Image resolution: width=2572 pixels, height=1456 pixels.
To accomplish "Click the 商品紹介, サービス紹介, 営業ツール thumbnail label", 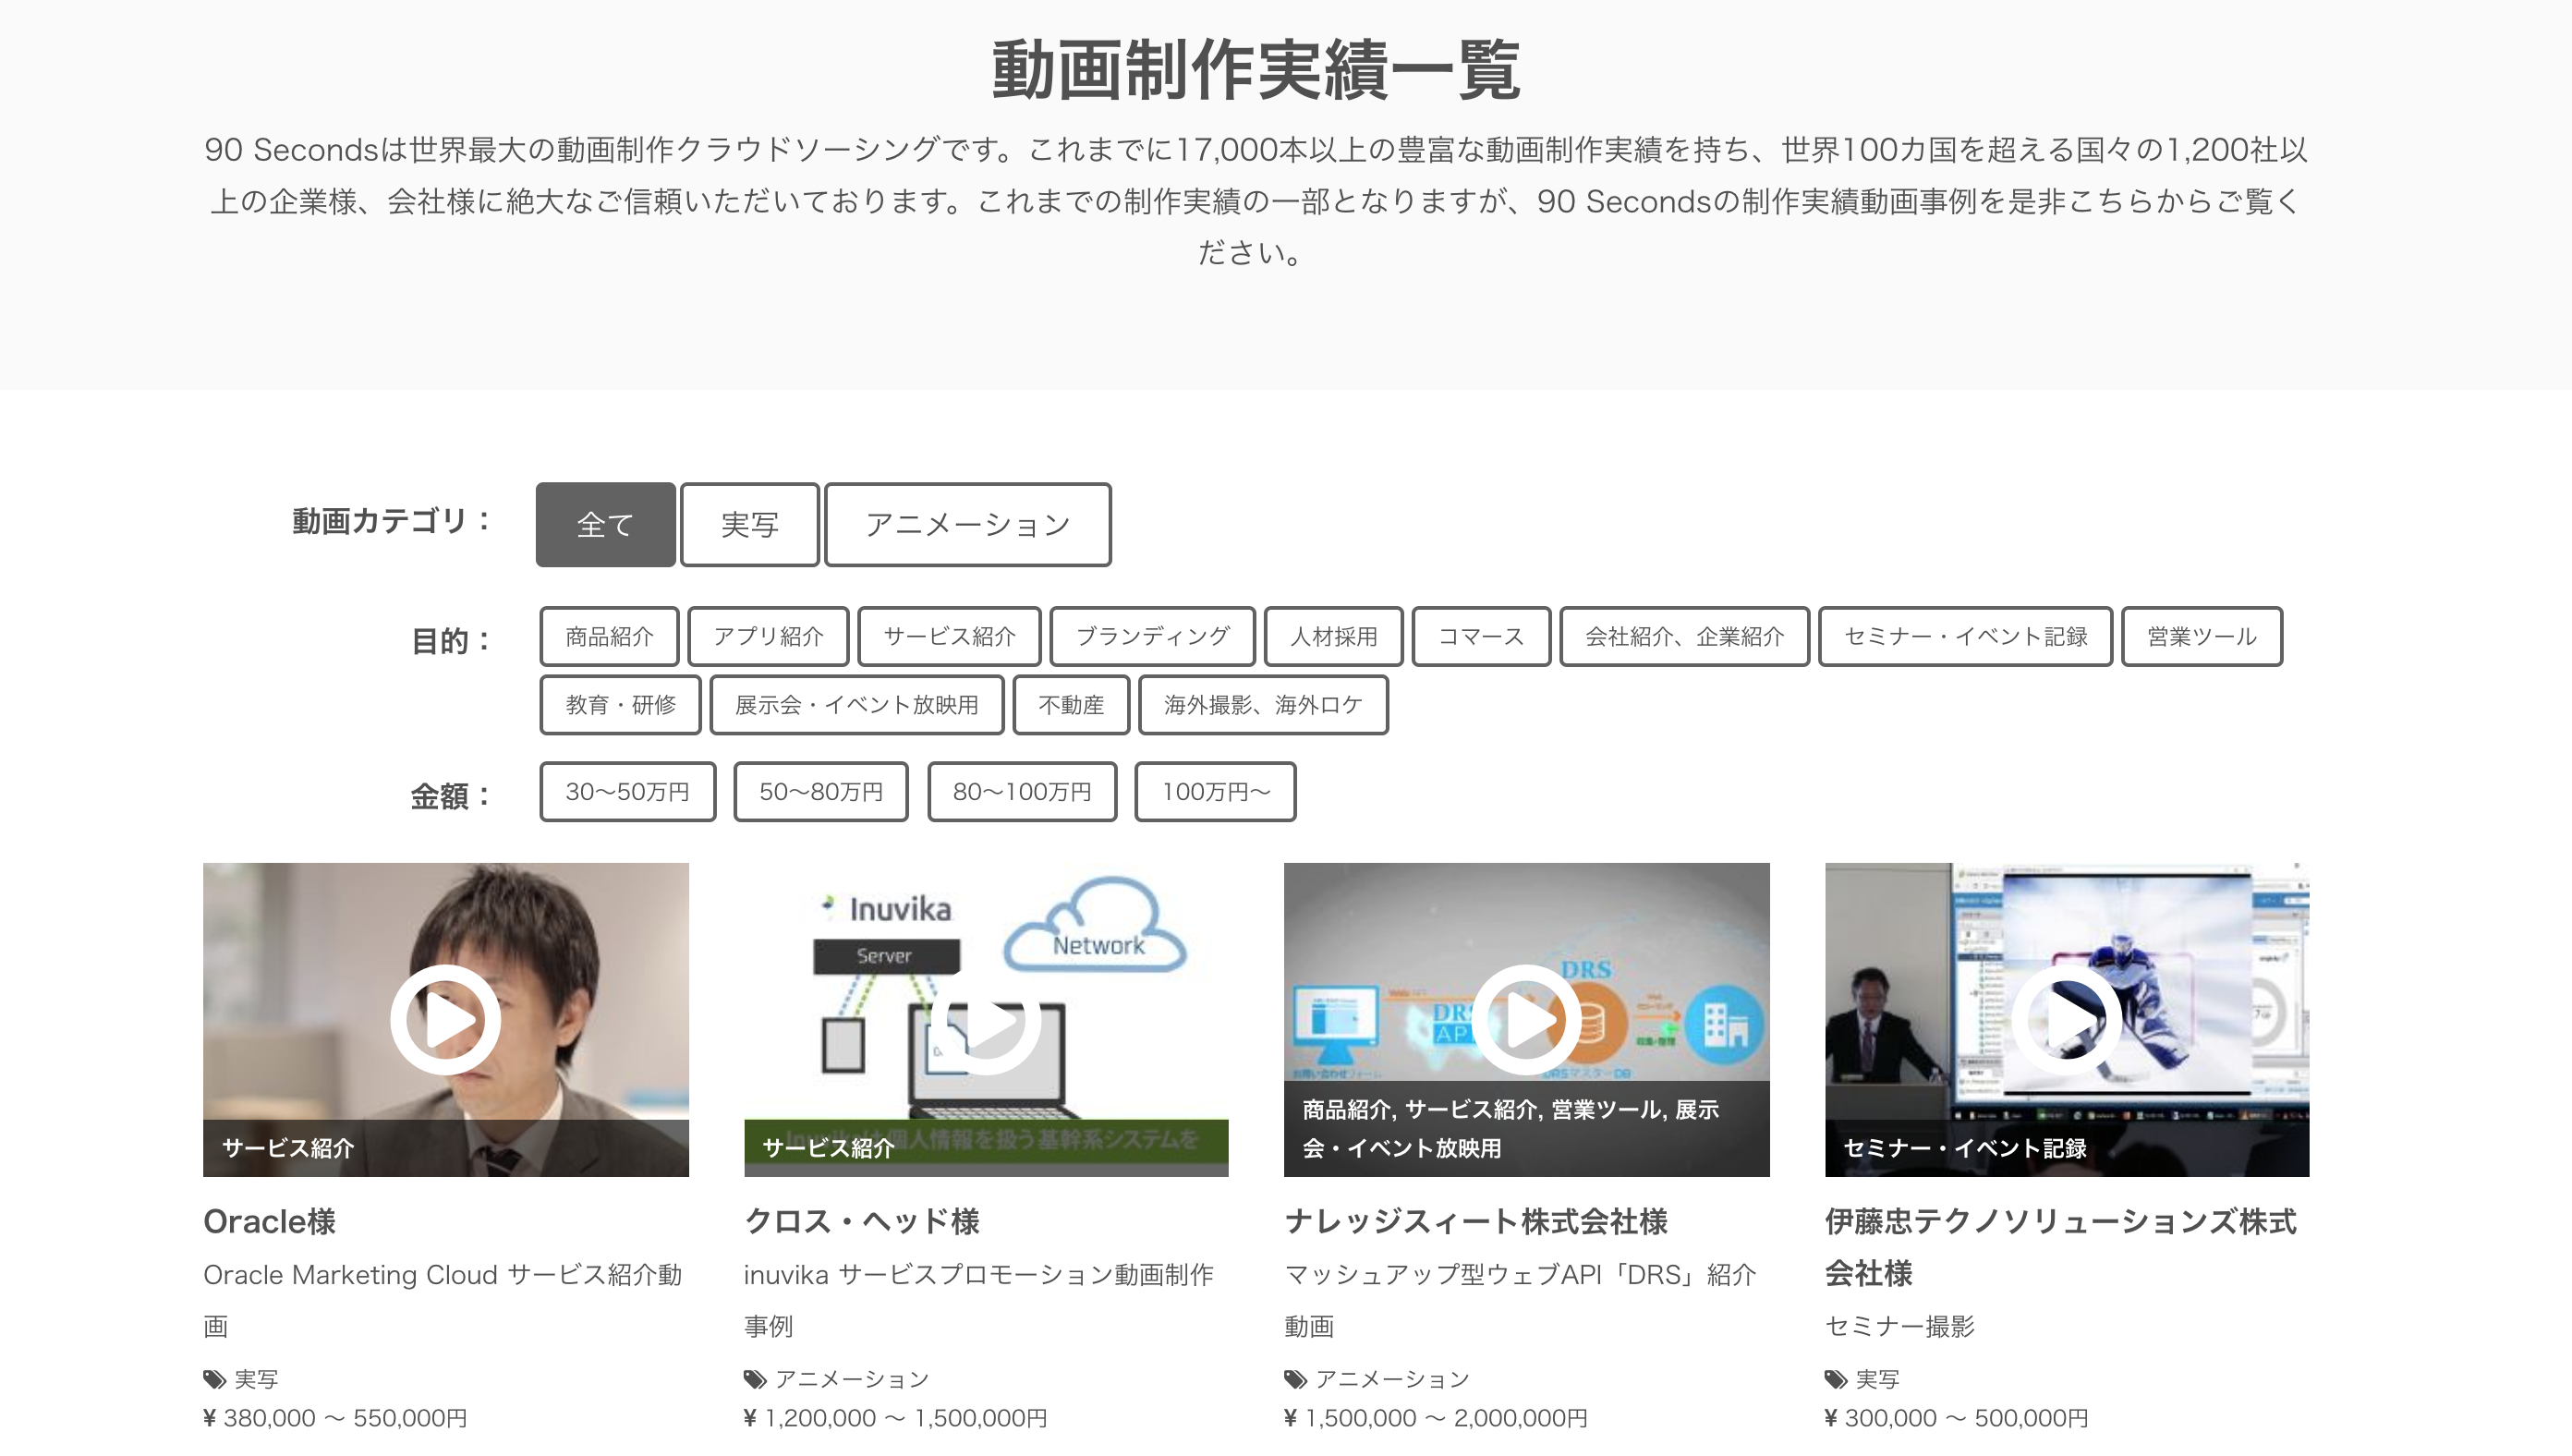I will click(1510, 1129).
